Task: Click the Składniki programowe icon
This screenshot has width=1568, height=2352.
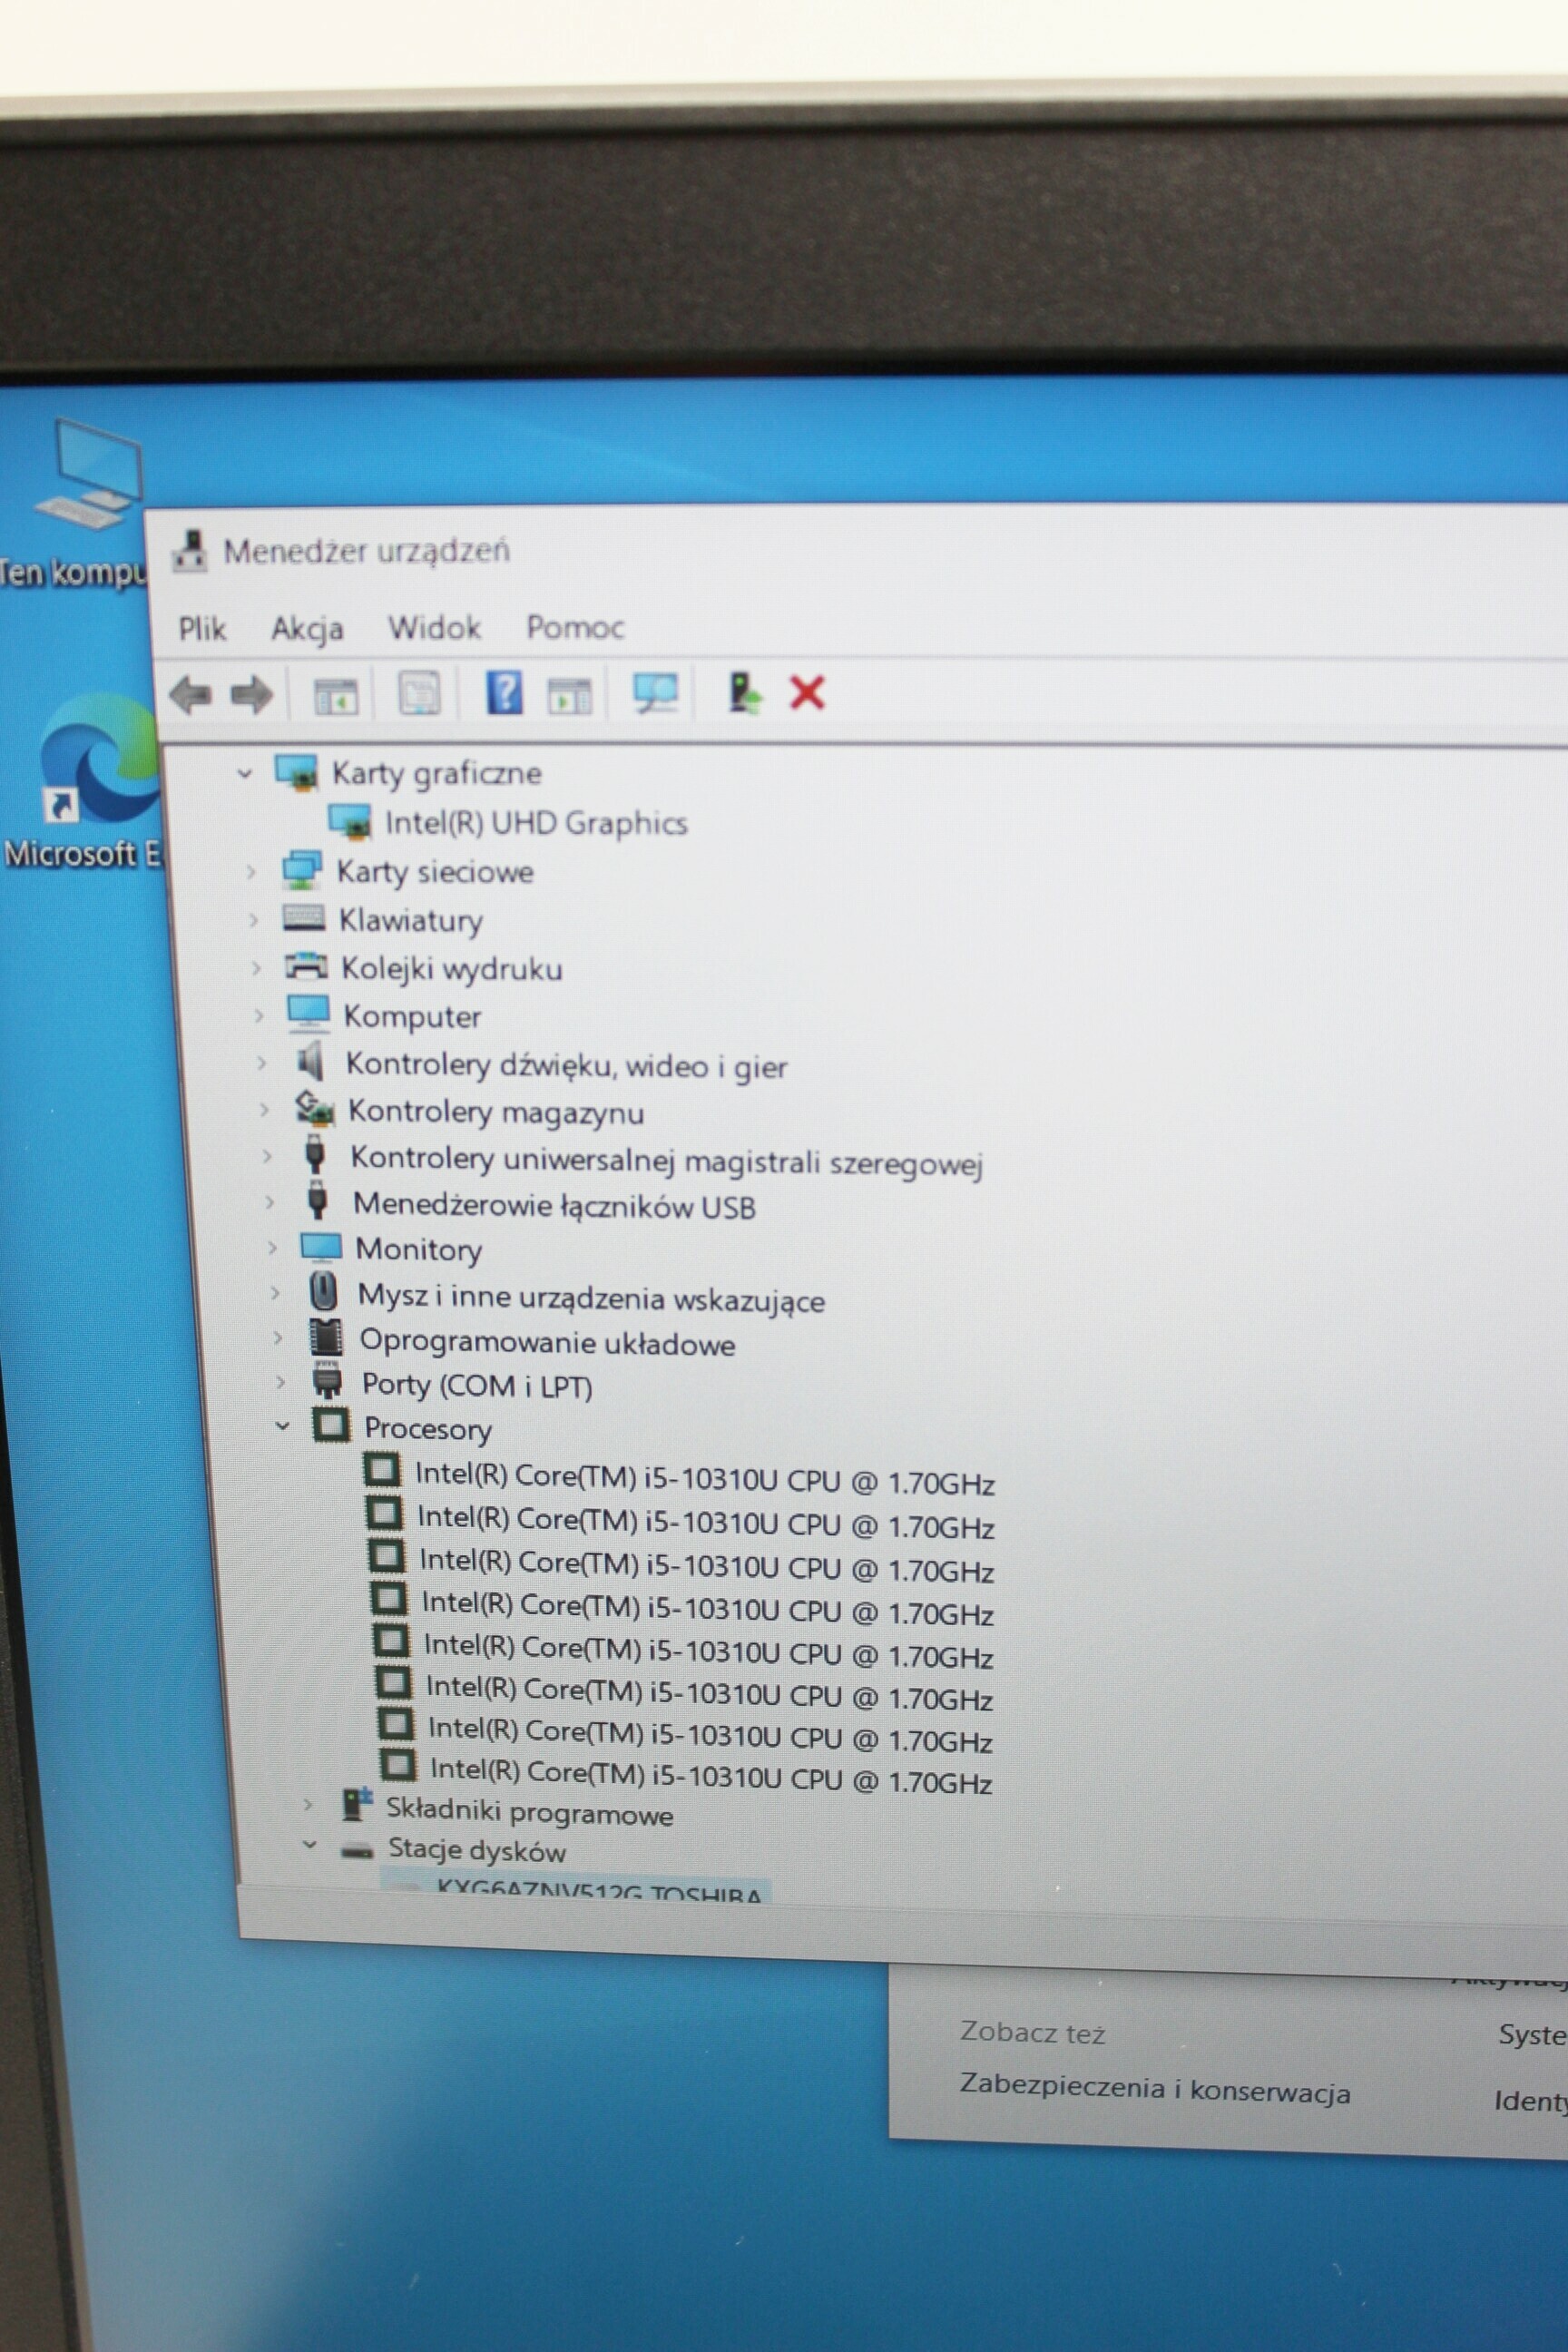Action: (356, 1804)
